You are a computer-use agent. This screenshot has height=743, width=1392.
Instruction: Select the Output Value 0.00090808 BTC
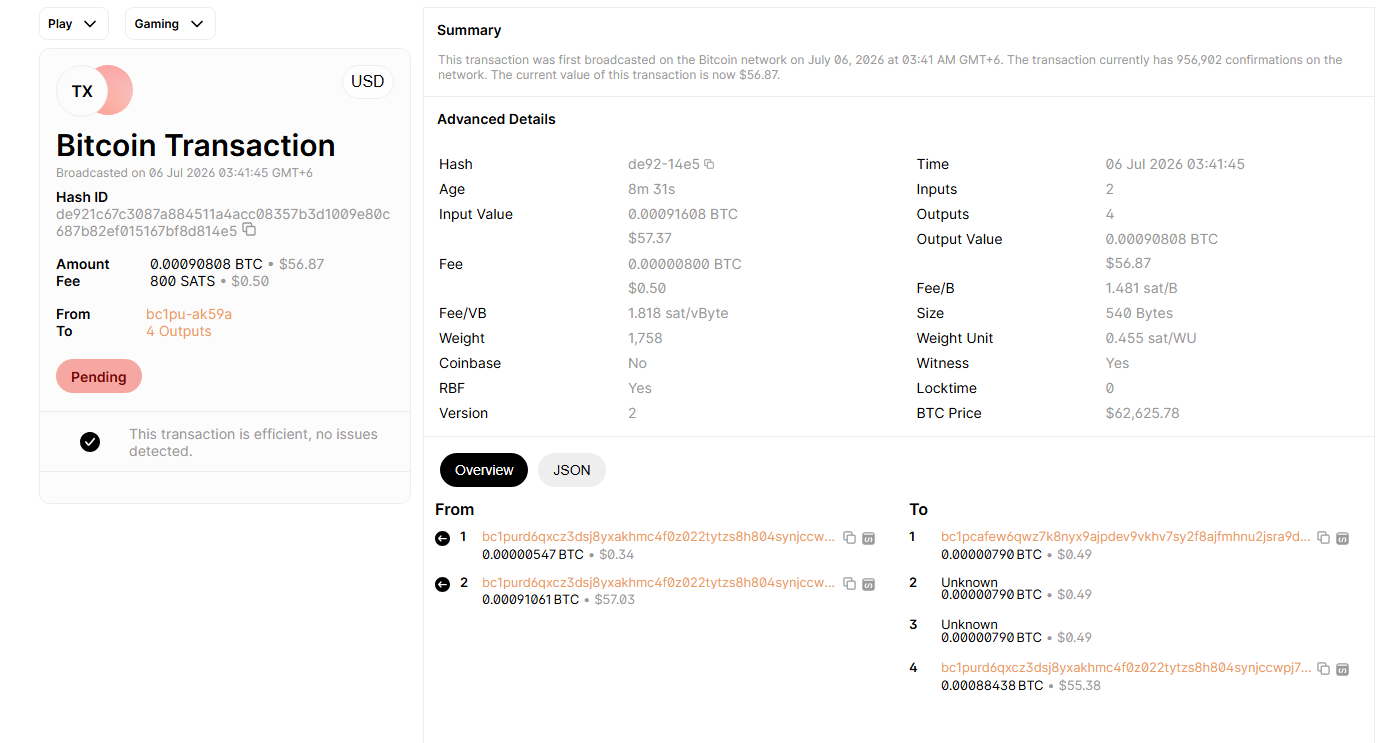pyautogui.click(x=1162, y=239)
